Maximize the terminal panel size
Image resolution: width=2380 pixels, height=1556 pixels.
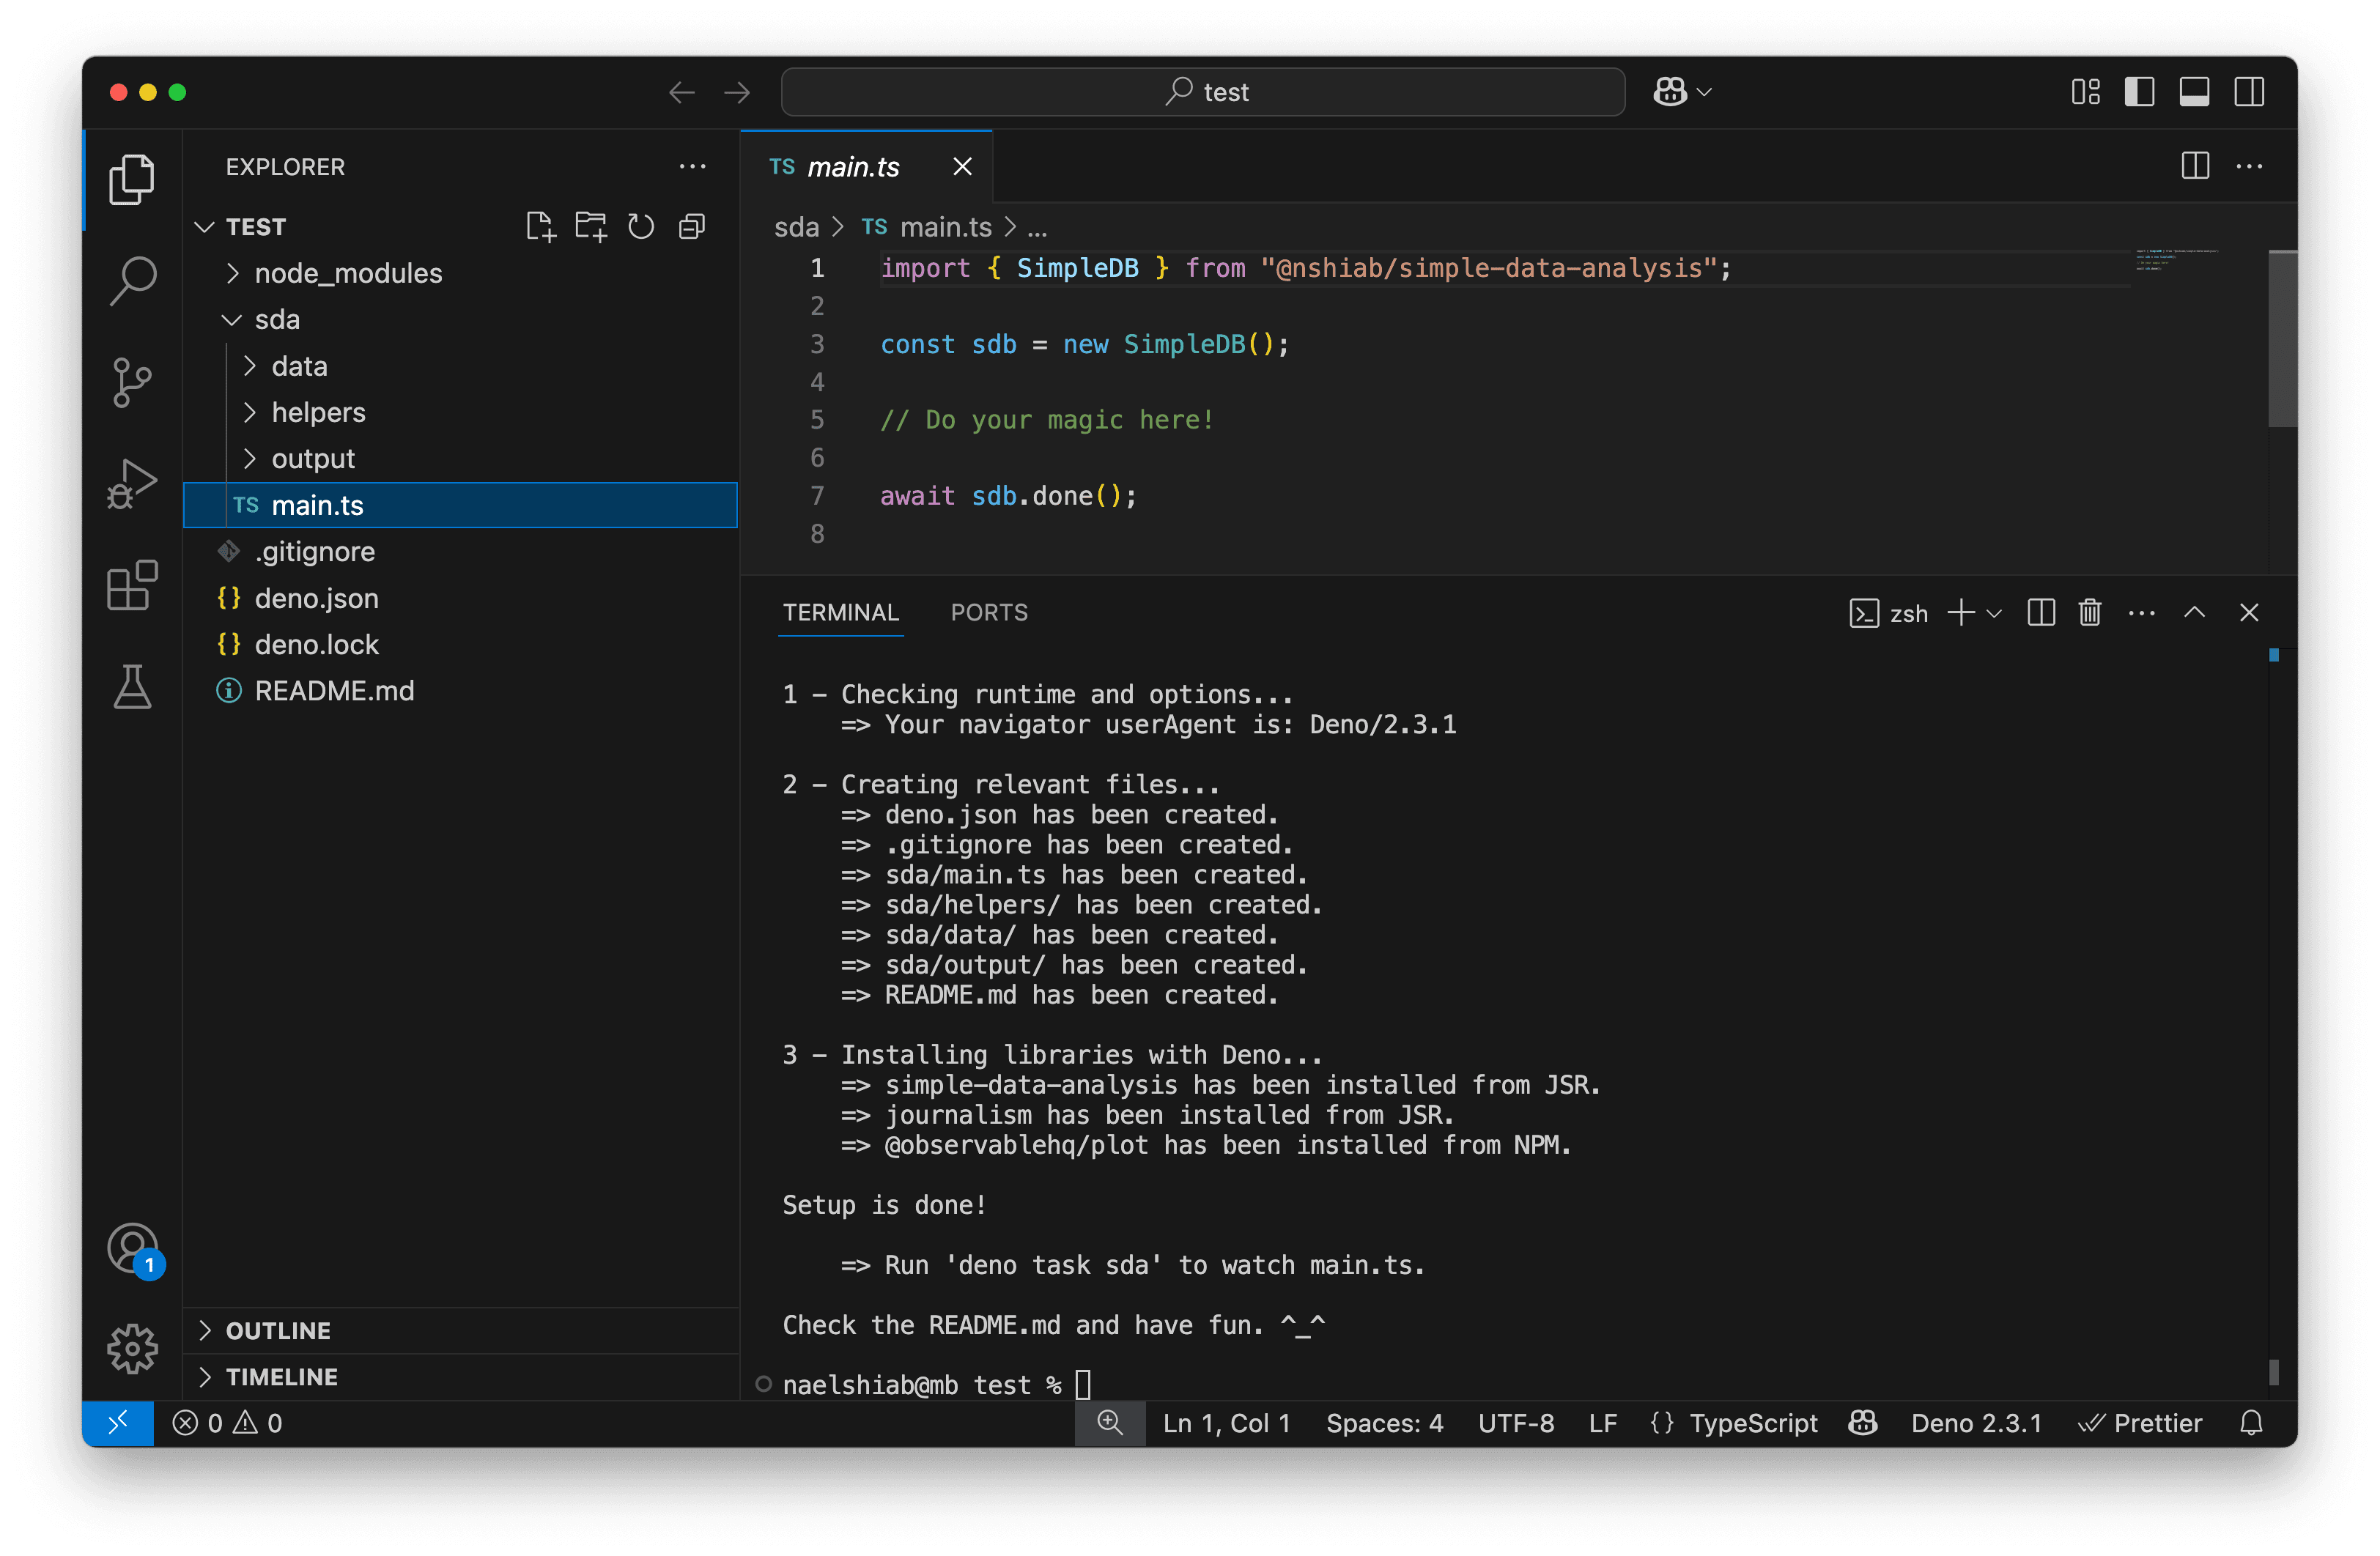(x=2194, y=612)
